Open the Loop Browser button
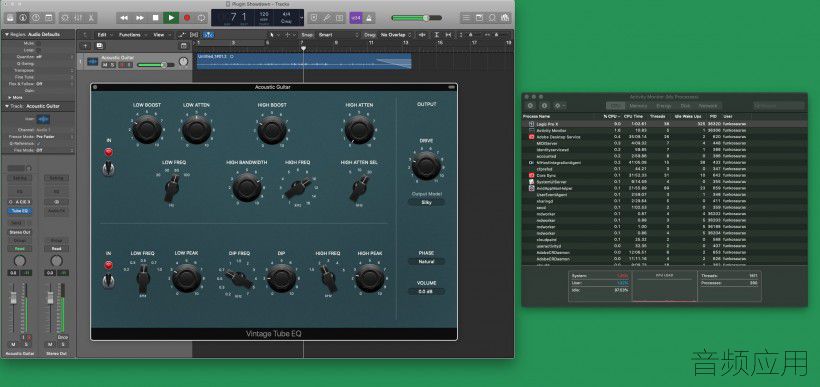 point(492,18)
